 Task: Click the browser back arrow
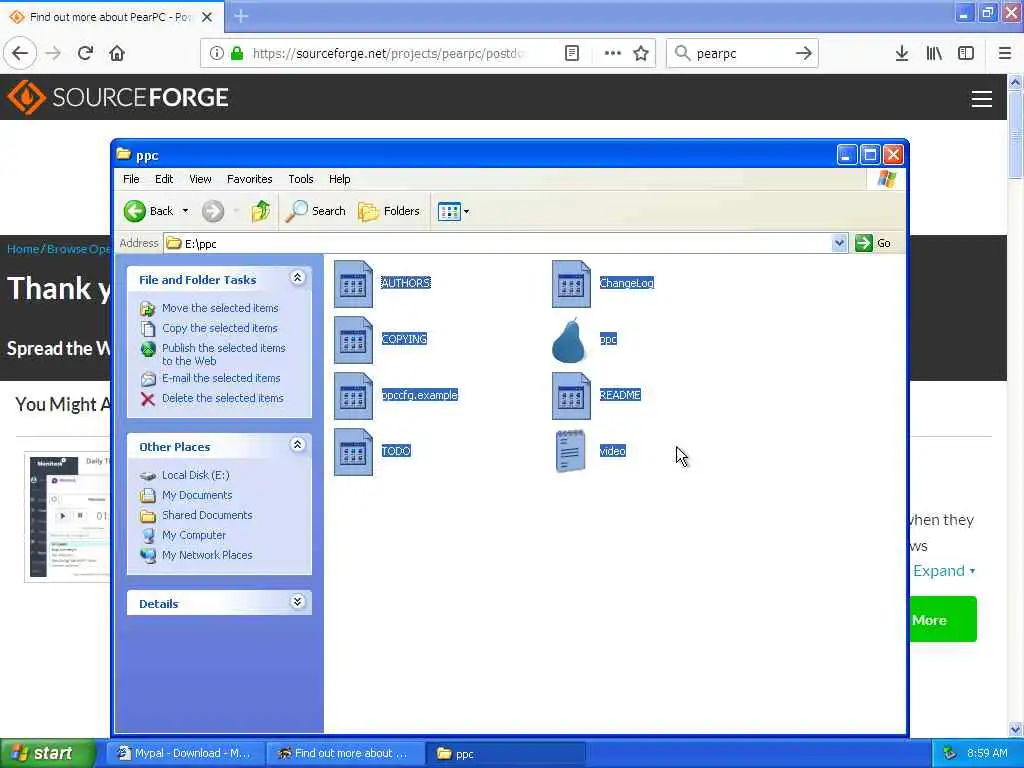click(20, 53)
